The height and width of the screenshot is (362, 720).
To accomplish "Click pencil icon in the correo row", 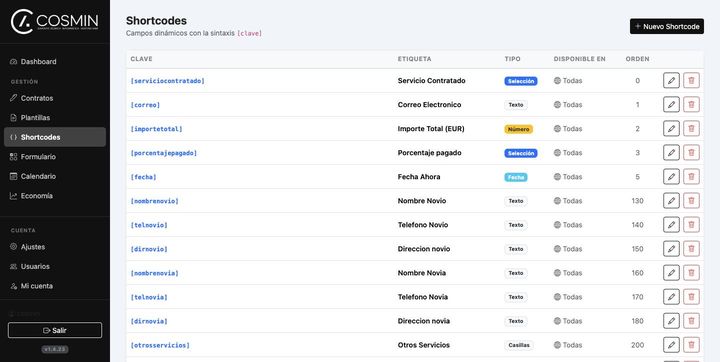I will pyautogui.click(x=671, y=104).
